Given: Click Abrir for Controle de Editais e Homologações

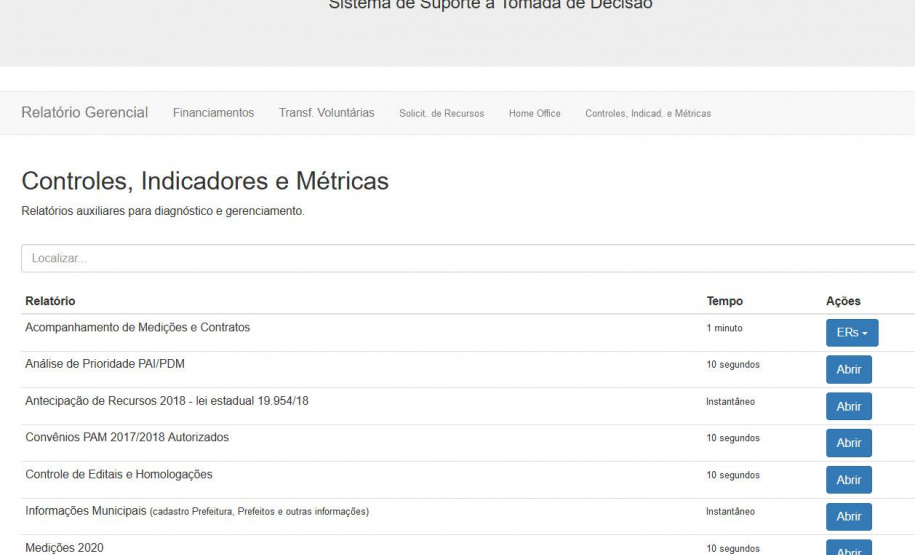Looking at the screenshot, I should pos(849,480).
